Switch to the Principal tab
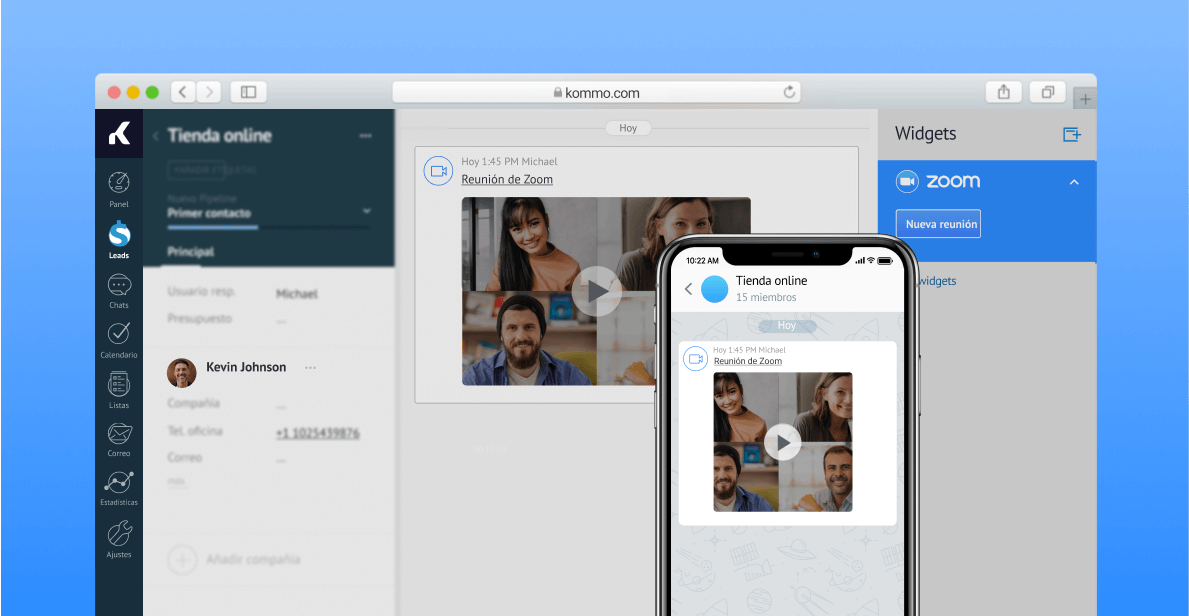The height and width of the screenshot is (616, 1189). (190, 252)
